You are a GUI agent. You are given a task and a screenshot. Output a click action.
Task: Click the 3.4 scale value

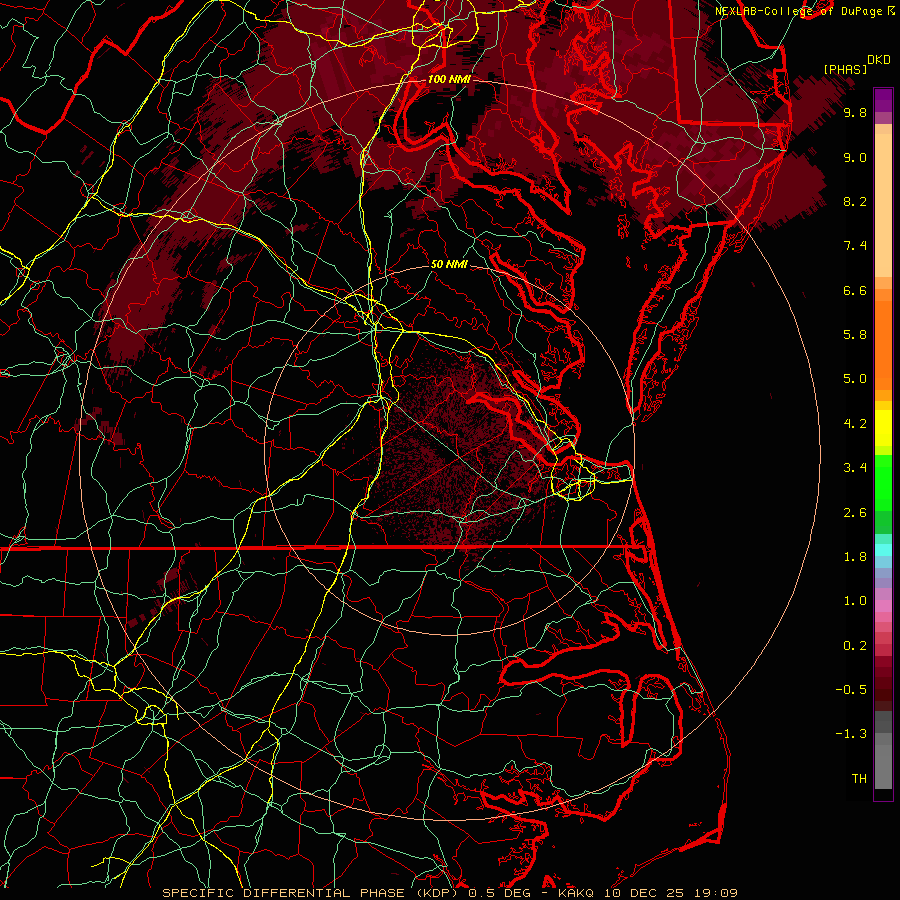(855, 468)
